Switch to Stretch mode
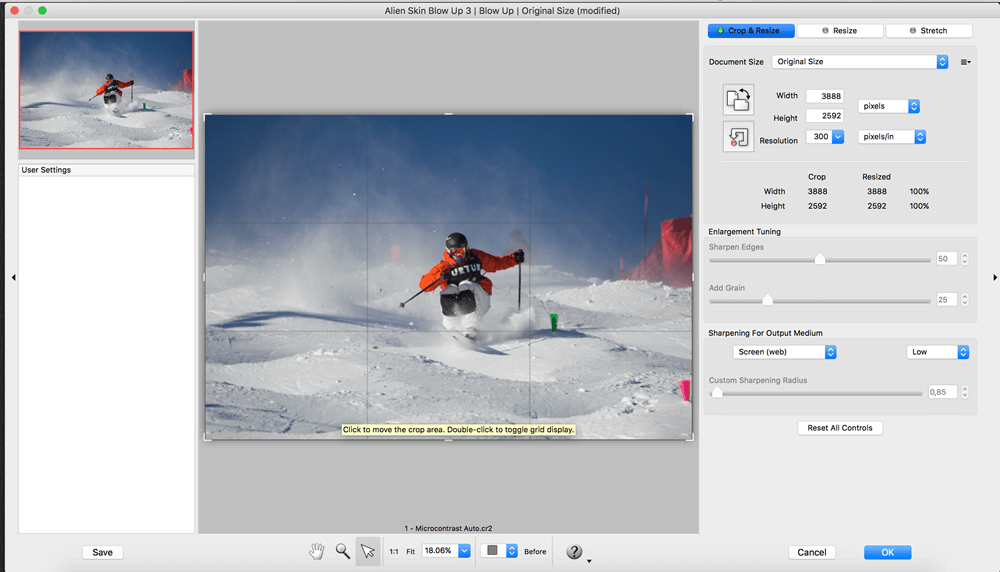Image resolution: width=1000 pixels, height=572 pixels. (x=929, y=31)
